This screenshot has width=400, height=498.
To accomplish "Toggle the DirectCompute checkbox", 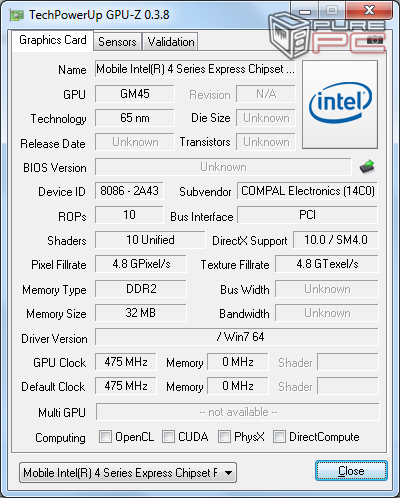I will [279, 436].
